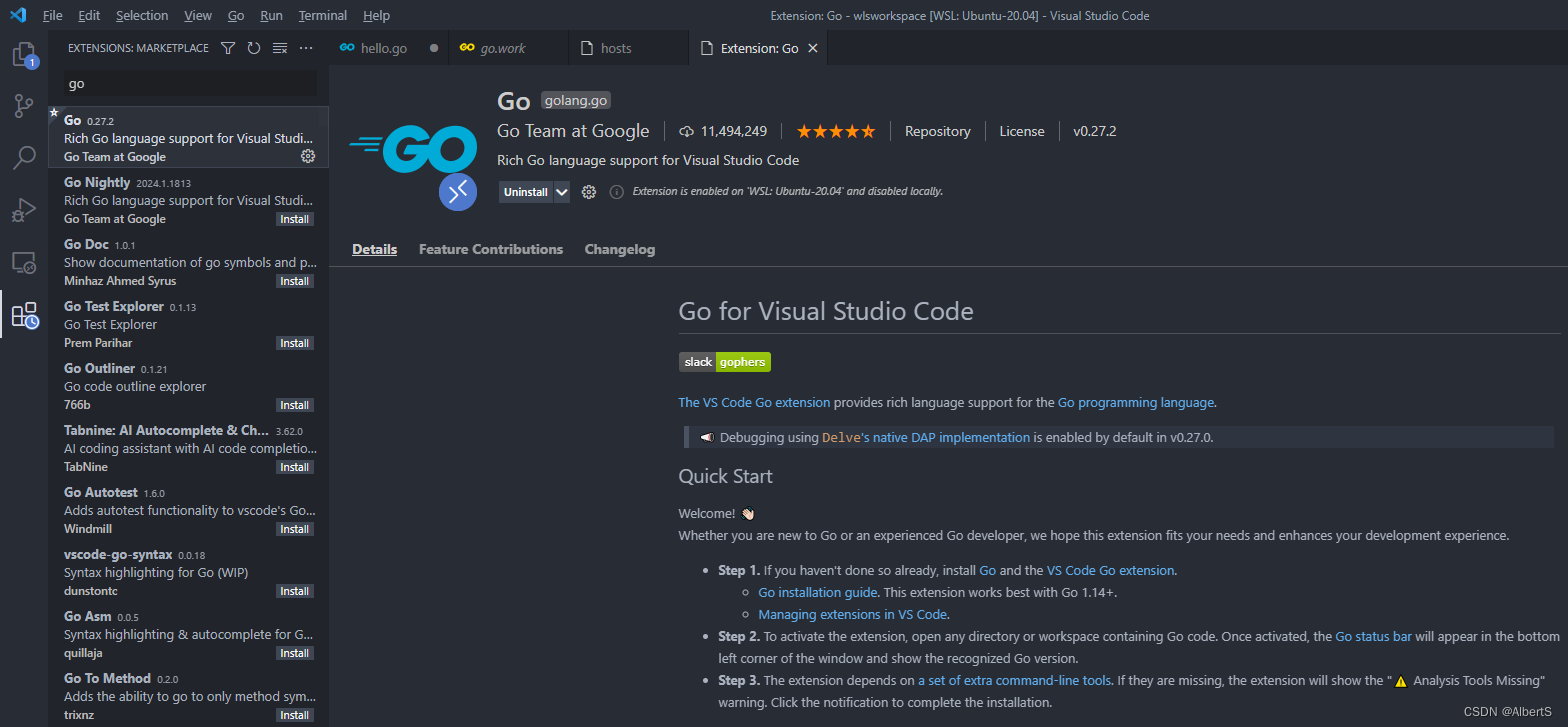Screen dimensions: 1568x727
Task: Click the info icon next to enabled message
Action: (x=617, y=192)
